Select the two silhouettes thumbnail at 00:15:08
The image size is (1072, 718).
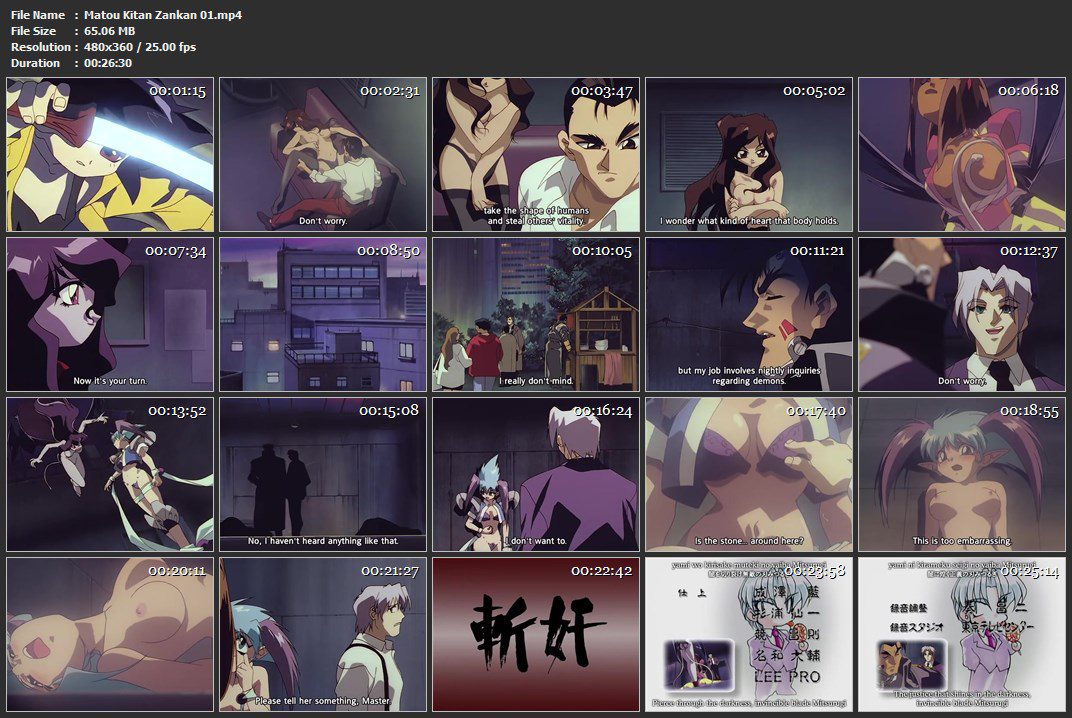323,475
